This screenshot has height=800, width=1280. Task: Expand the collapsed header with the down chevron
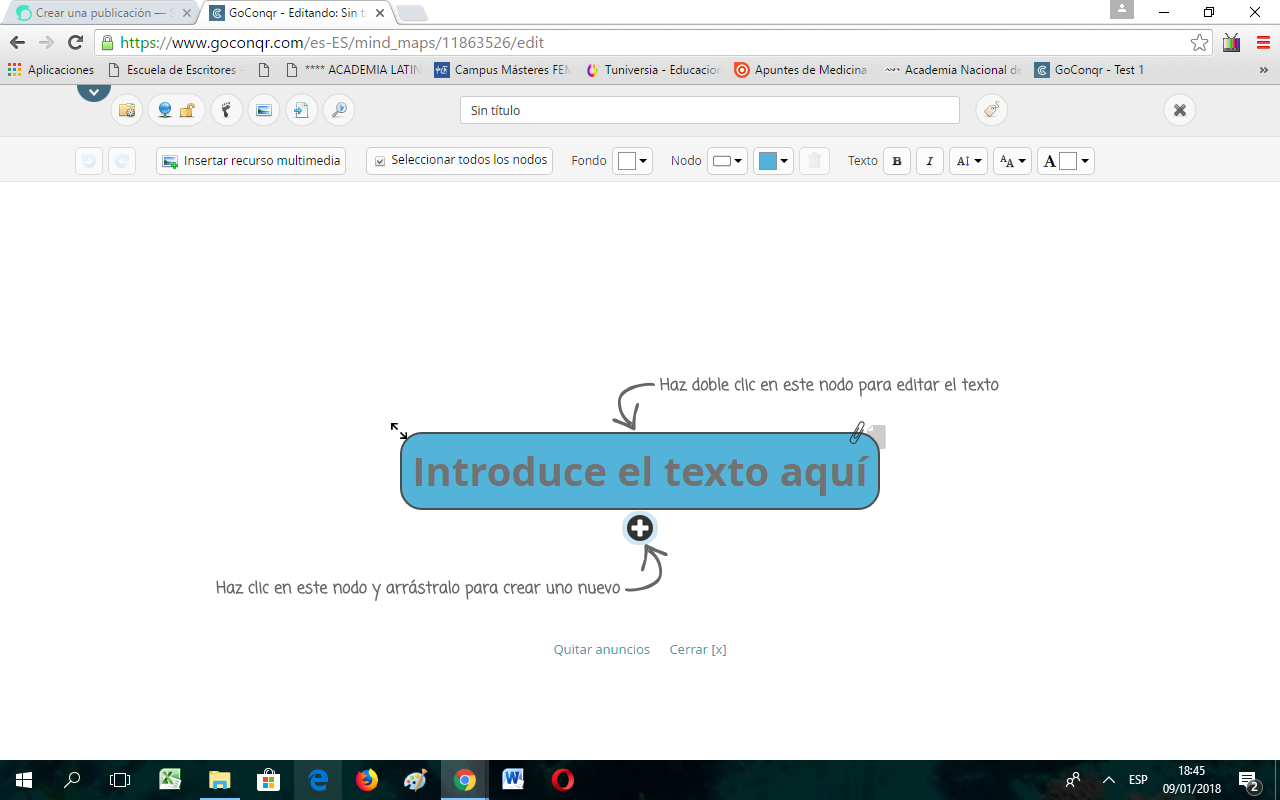point(94,92)
